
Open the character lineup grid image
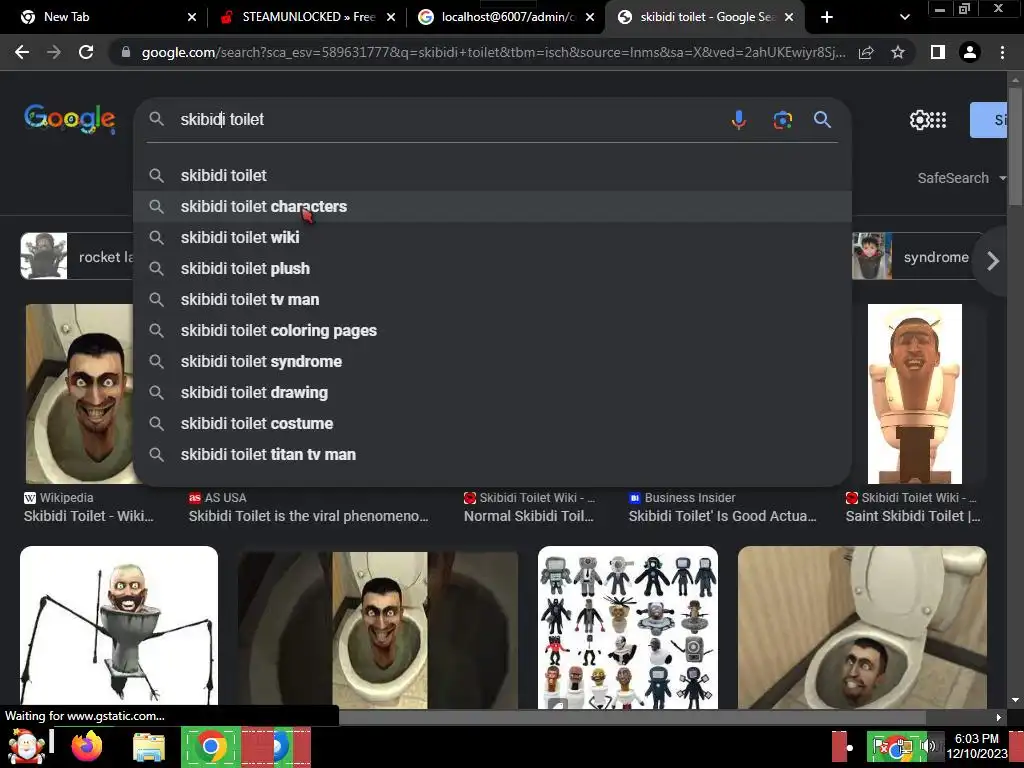[628, 627]
